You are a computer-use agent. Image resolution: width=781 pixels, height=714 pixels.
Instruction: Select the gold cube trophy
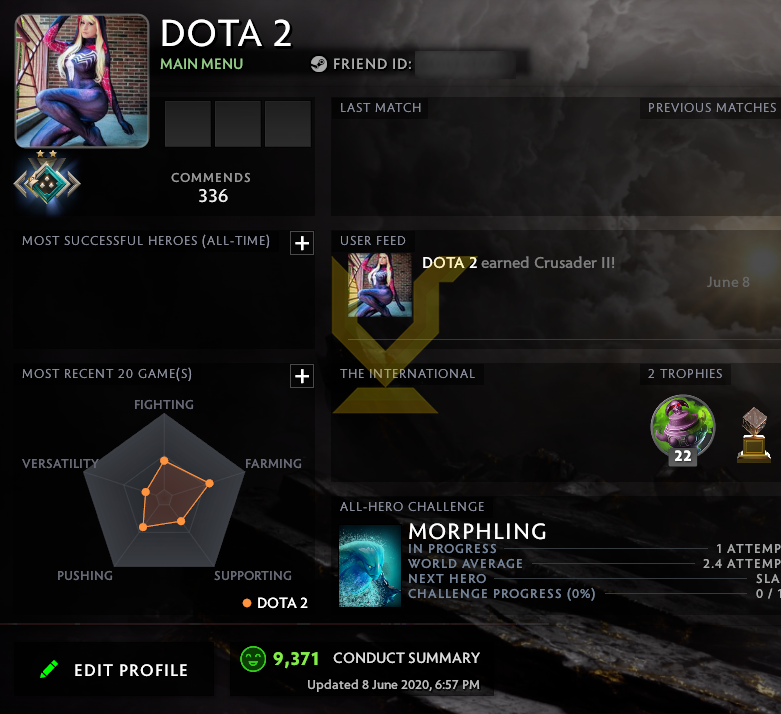coord(754,434)
